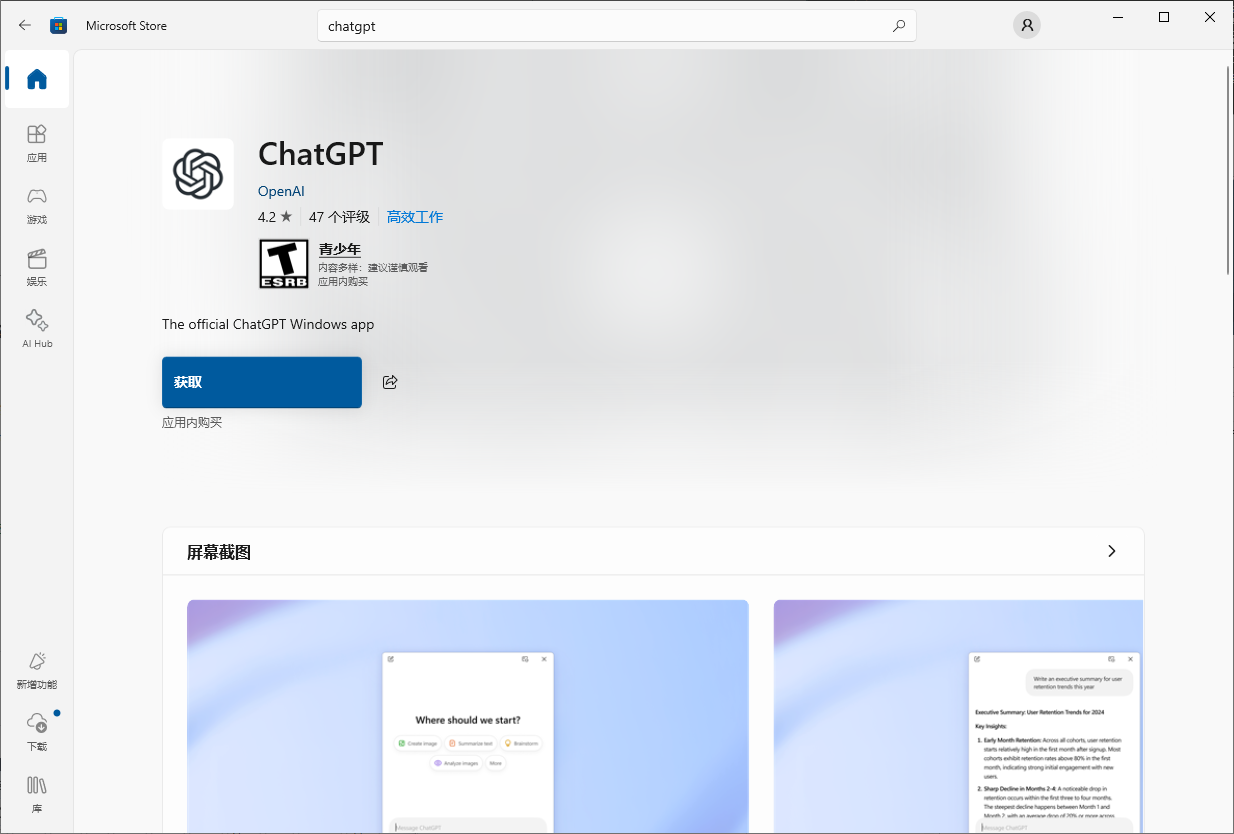Click the ESRB Teen rating badge
This screenshot has height=834, width=1234.
tap(284, 264)
